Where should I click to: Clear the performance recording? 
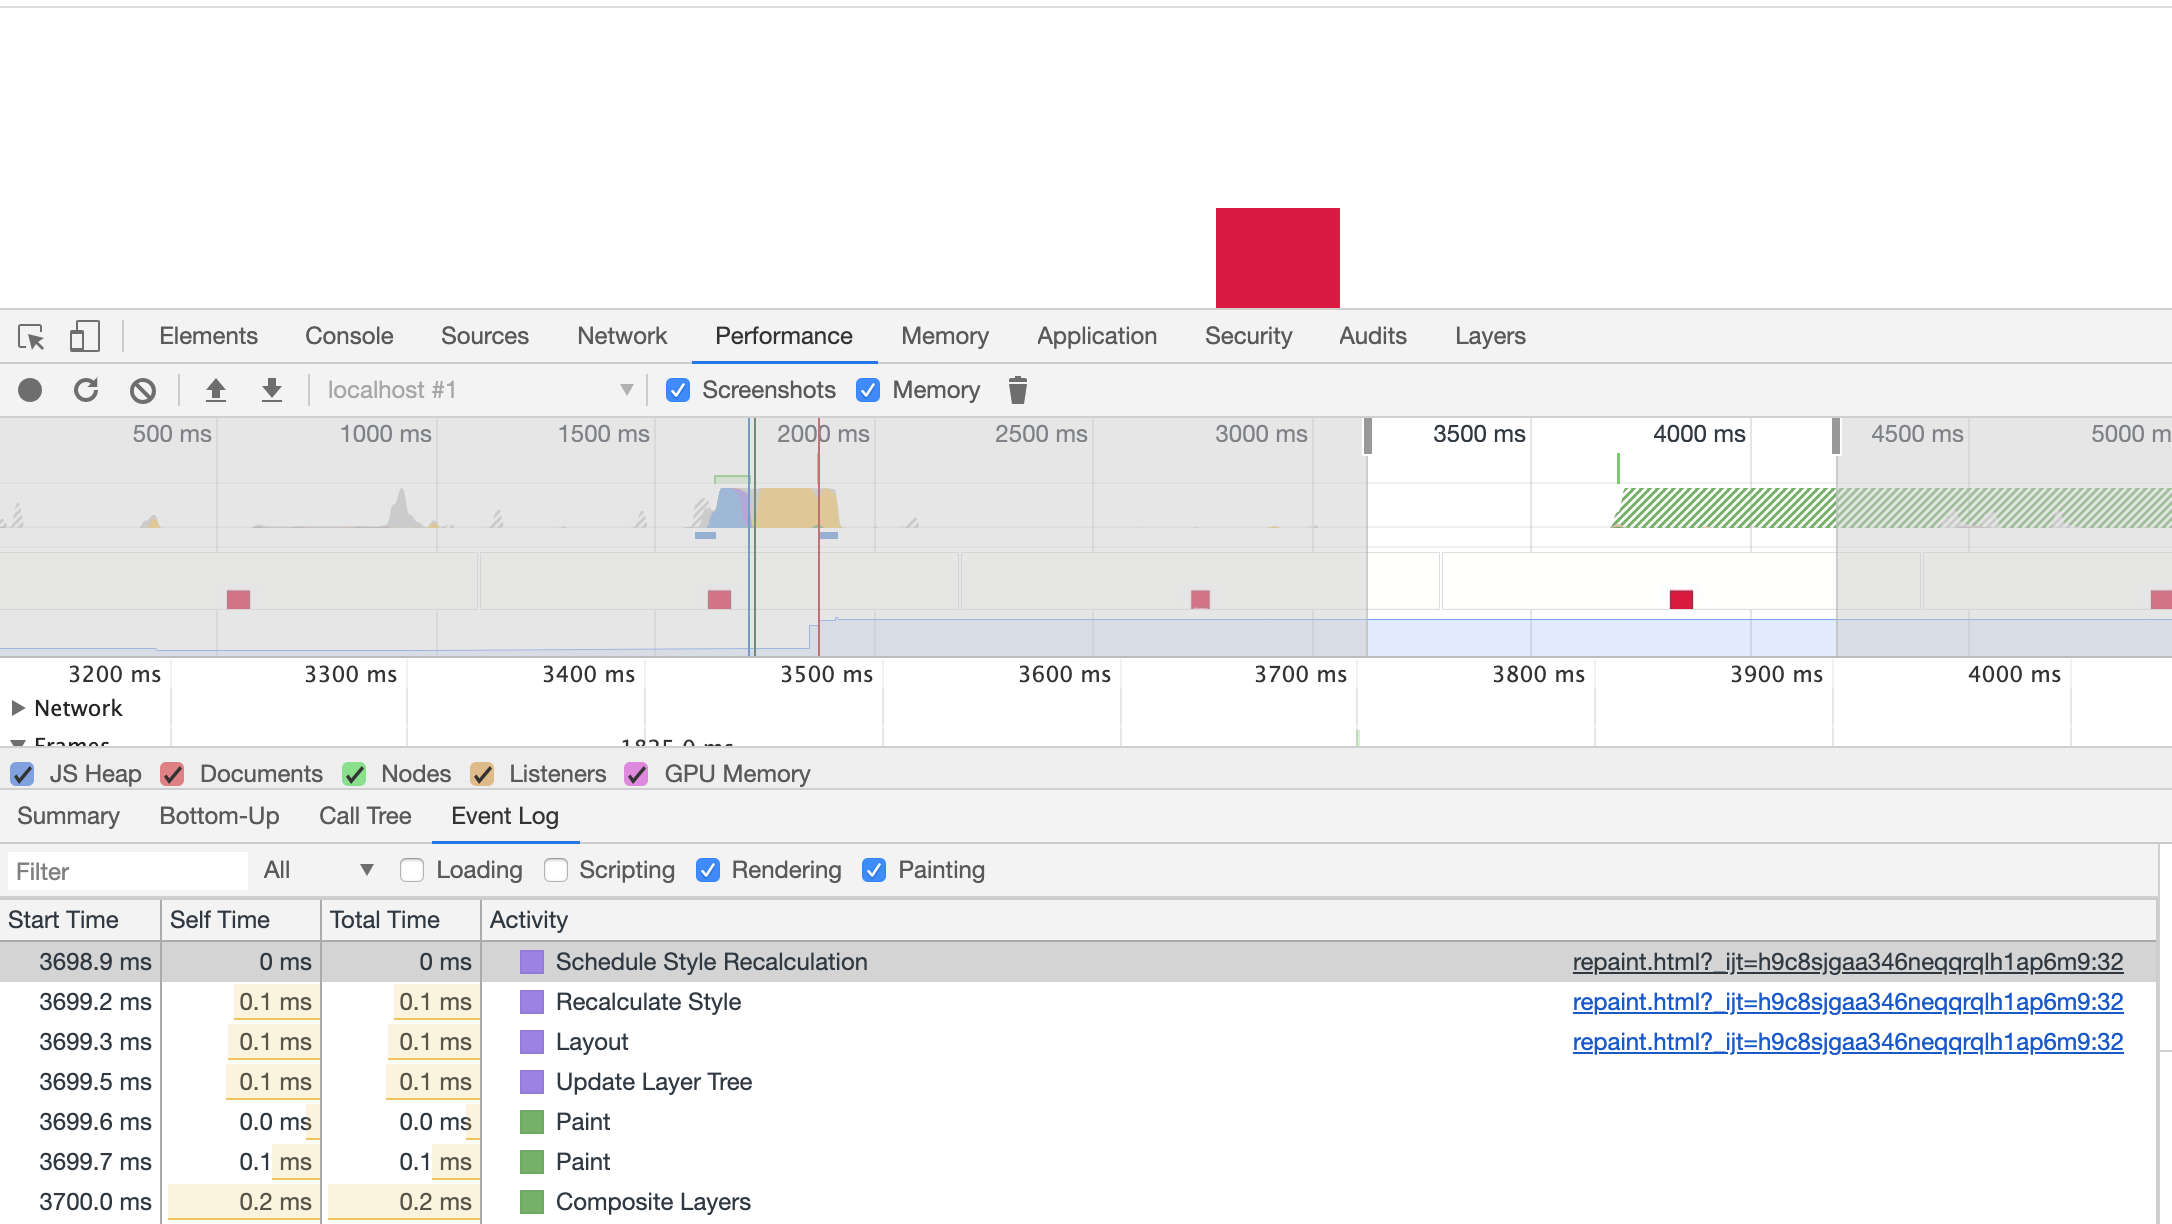tap(143, 390)
